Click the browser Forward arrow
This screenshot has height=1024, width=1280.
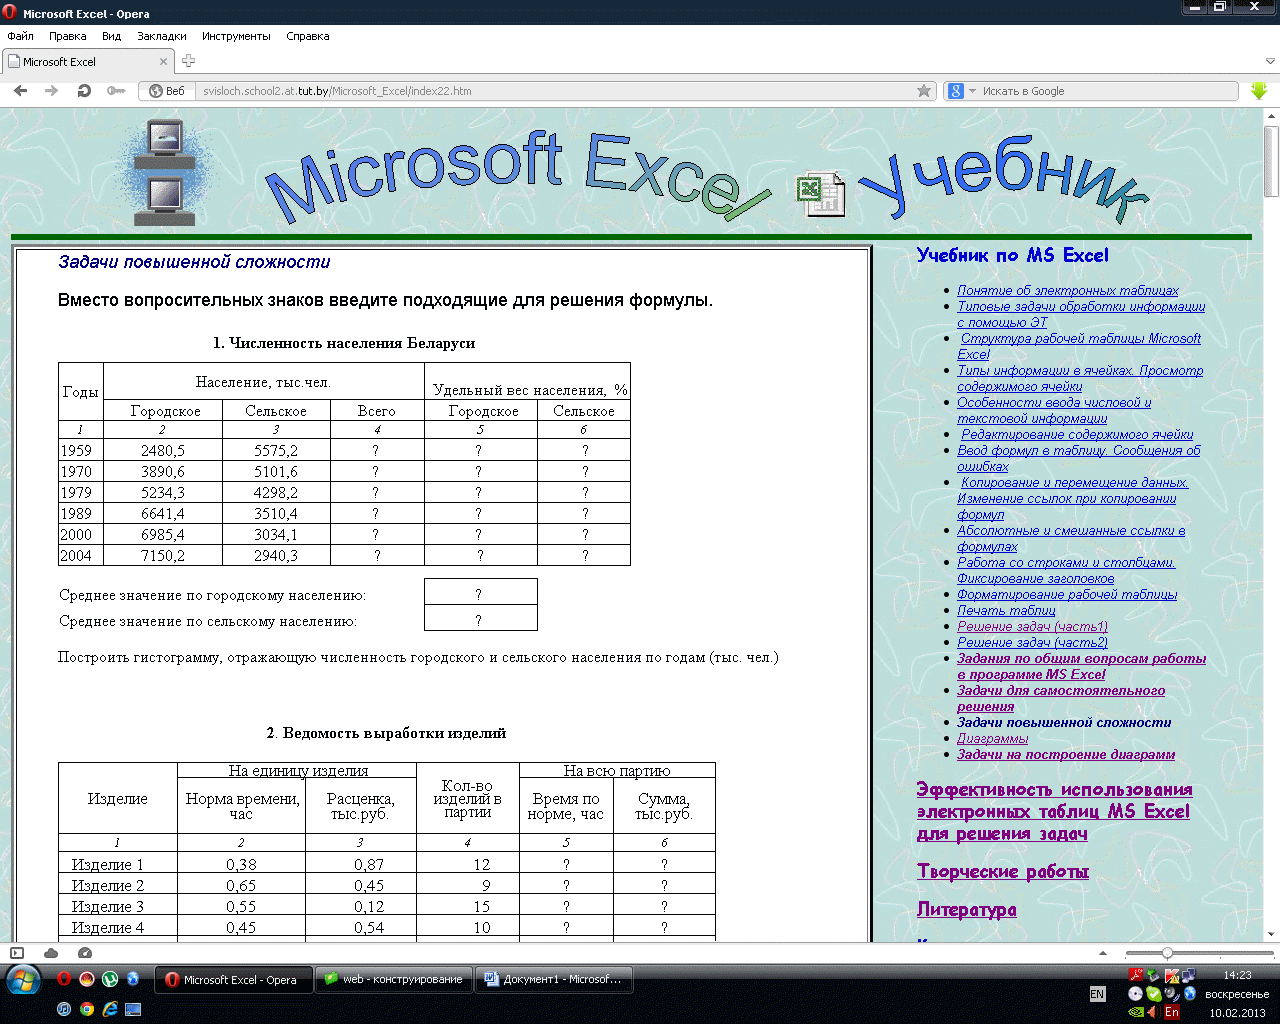pos(52,90)
